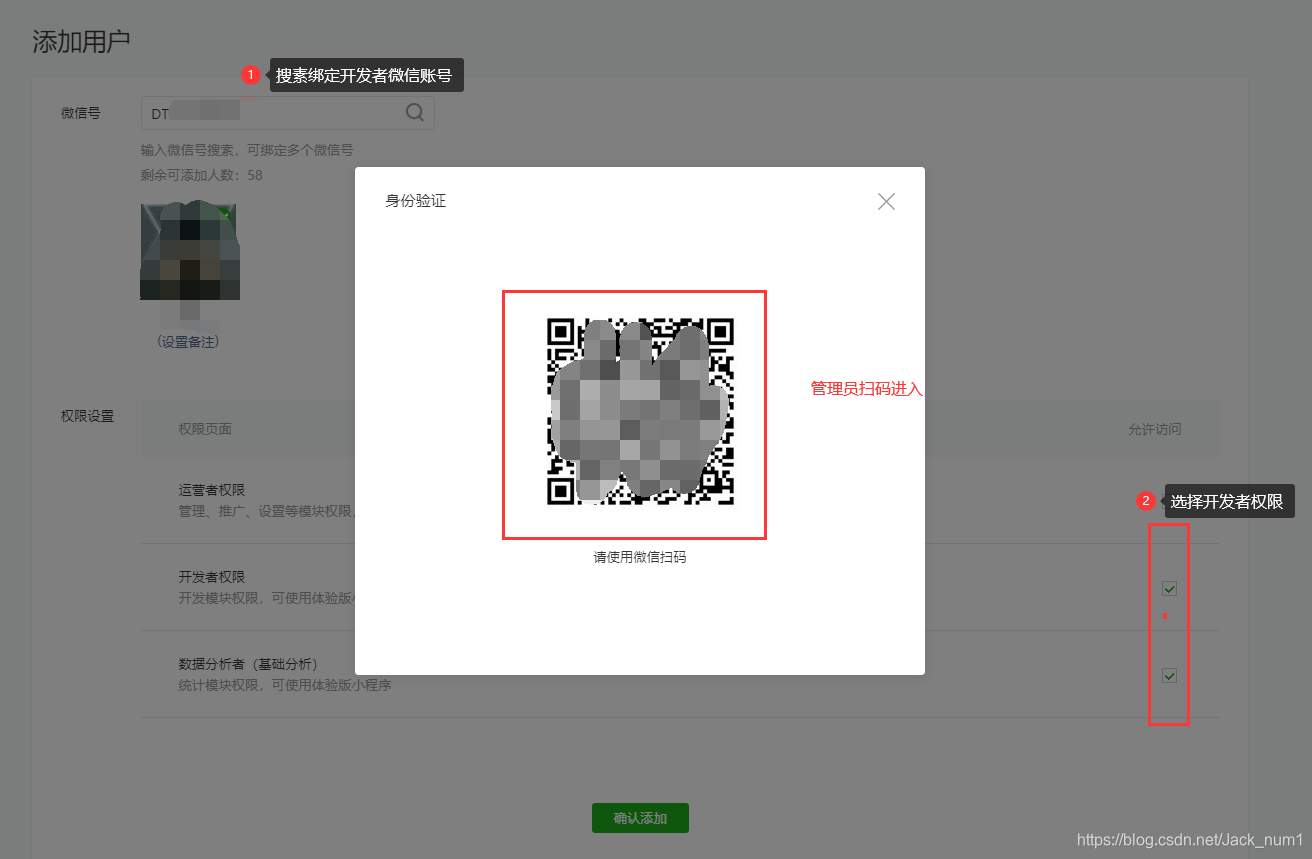The width and height of the screenshot is (1312, 859).
Task: Click the search magnifier icon in WeChat ID field
Action: click(415, 113)
